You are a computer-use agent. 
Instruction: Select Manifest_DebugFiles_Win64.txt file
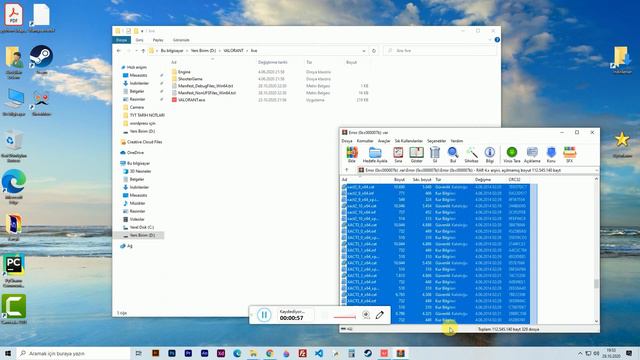pos(205,86)
